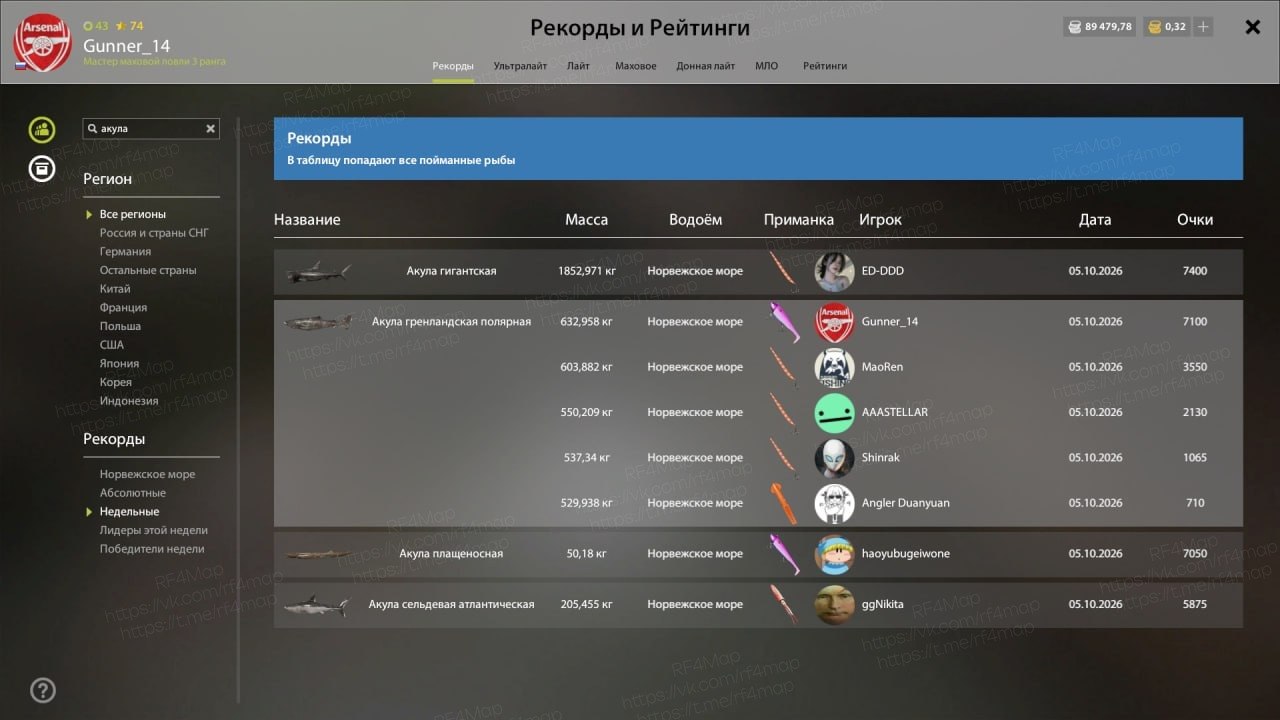Select Япония region filter
The width and height of the screenshot is (1280, 720).
(119, 364)
